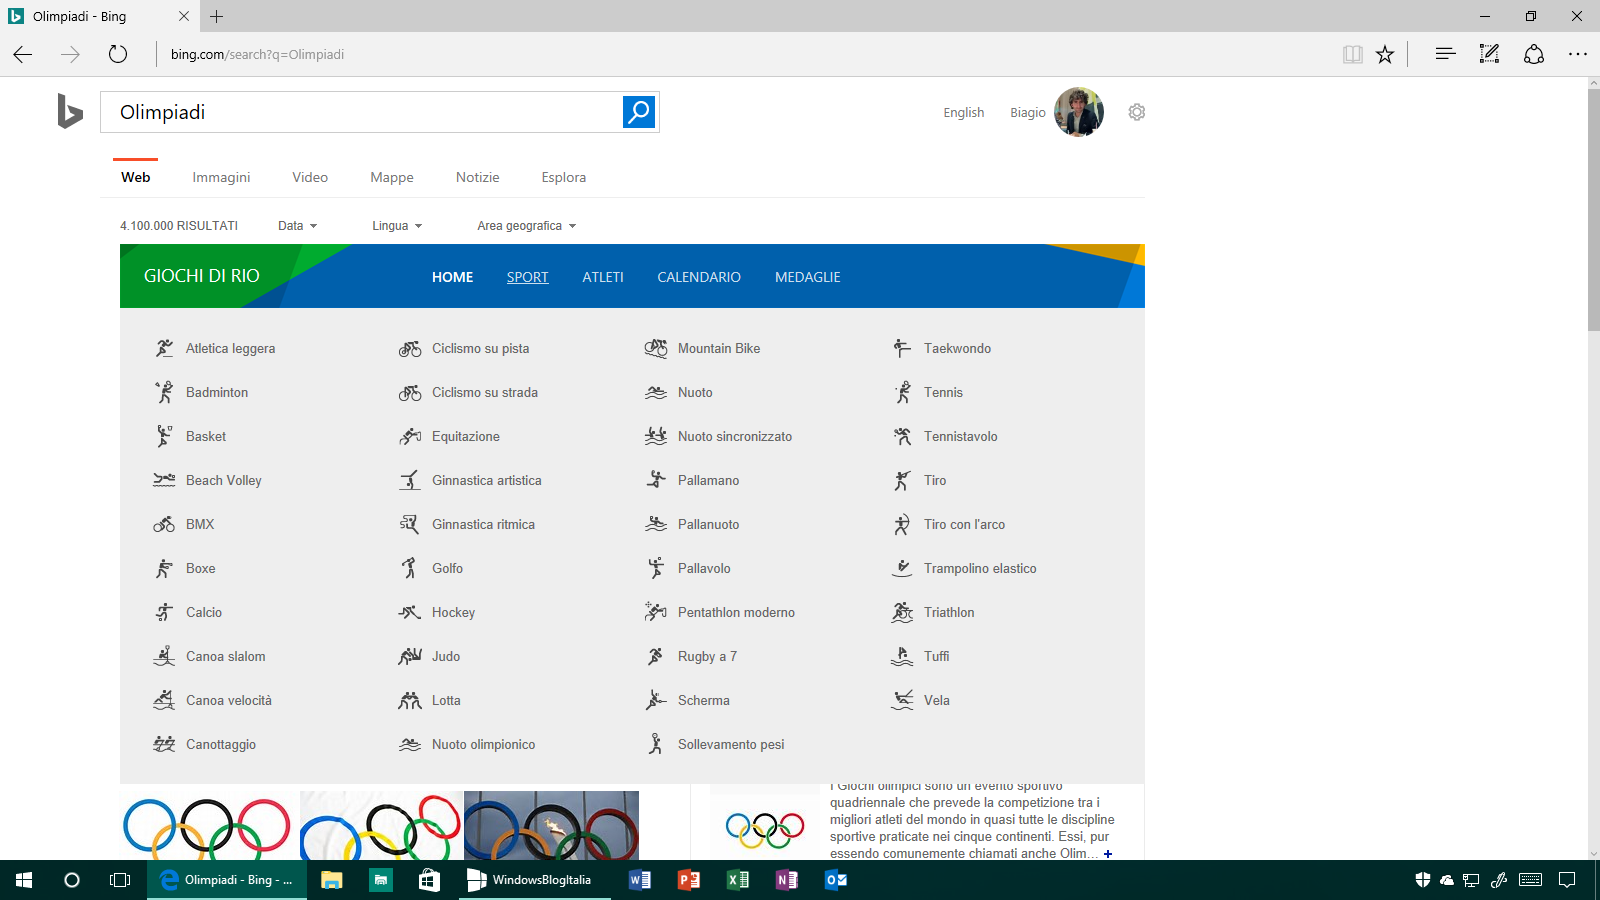Go back to previous page

coord(23,54)
